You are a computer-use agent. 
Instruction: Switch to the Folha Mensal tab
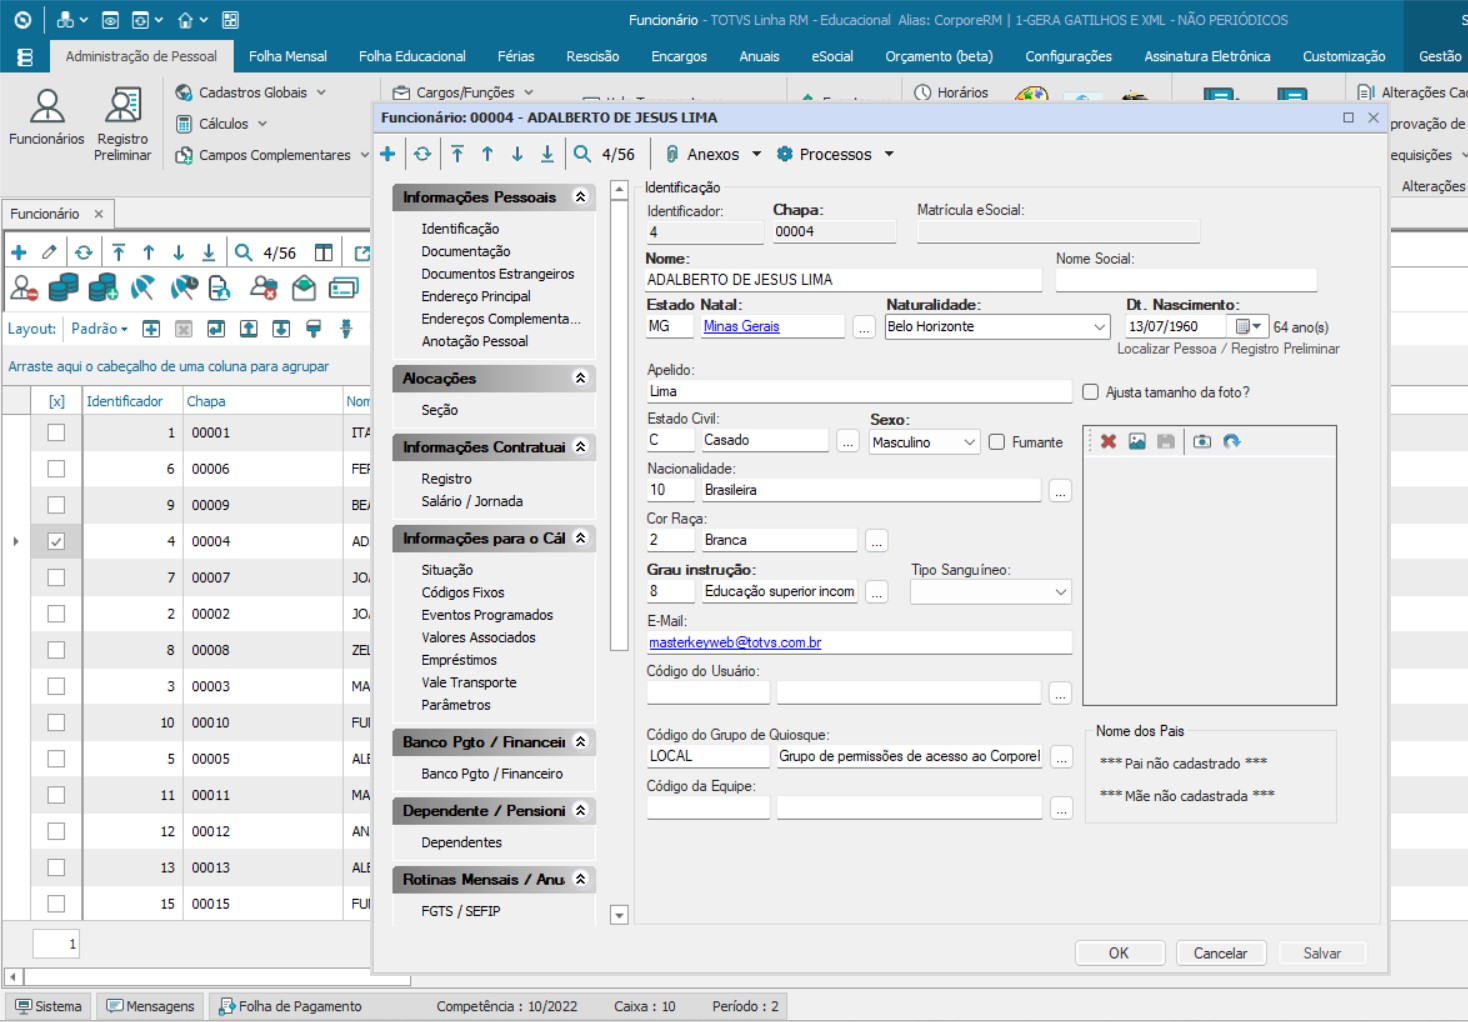(x=287, y=56)
